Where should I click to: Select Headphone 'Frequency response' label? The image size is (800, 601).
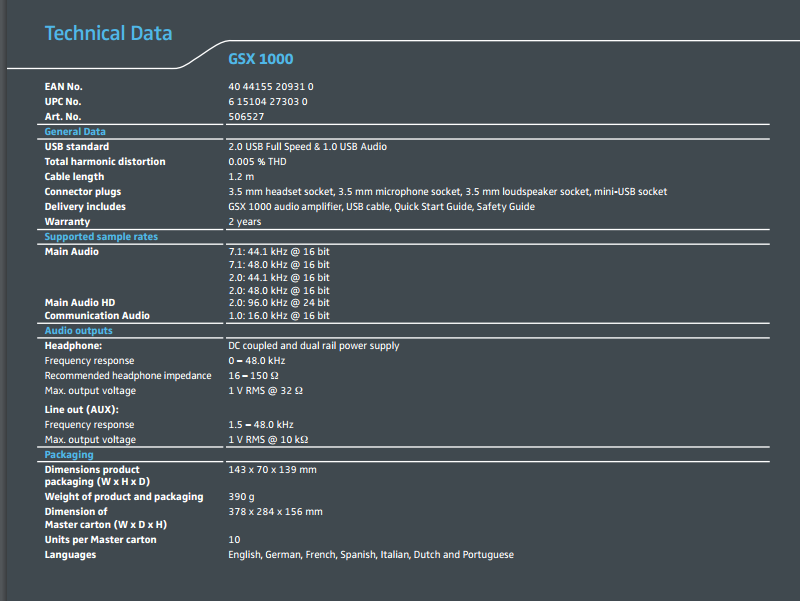89,361
